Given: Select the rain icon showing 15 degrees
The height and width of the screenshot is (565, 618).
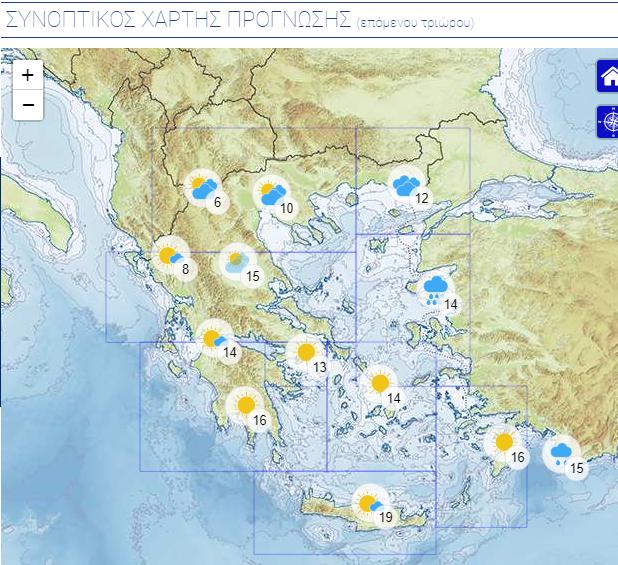Looking at the screenshot, I should pos(561,453).
